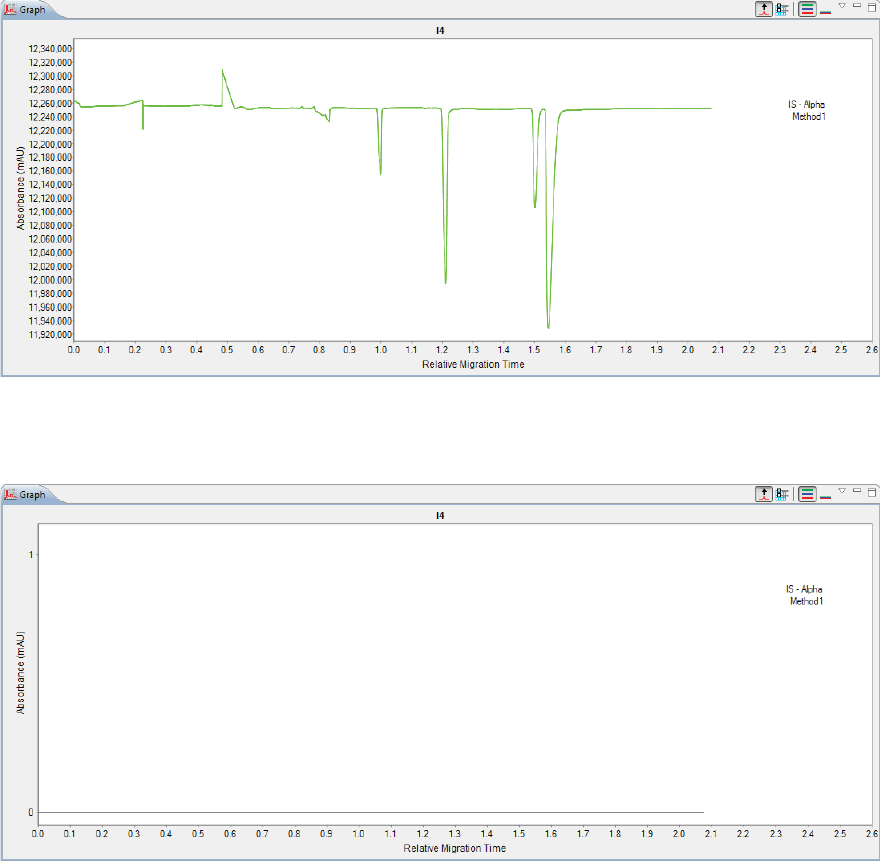Select the lower Graph tab
The height and width of the screenshot is (861, 880).
26,494
